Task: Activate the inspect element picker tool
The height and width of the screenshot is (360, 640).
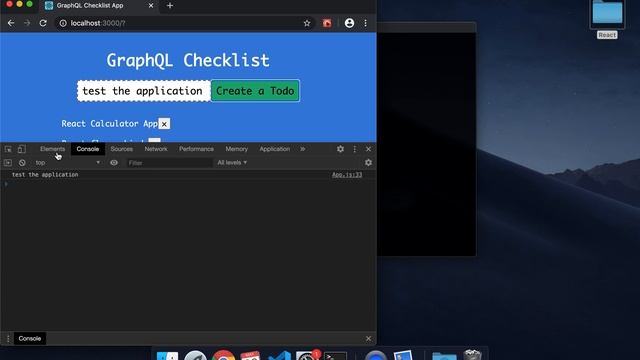Action: [8, 149]
